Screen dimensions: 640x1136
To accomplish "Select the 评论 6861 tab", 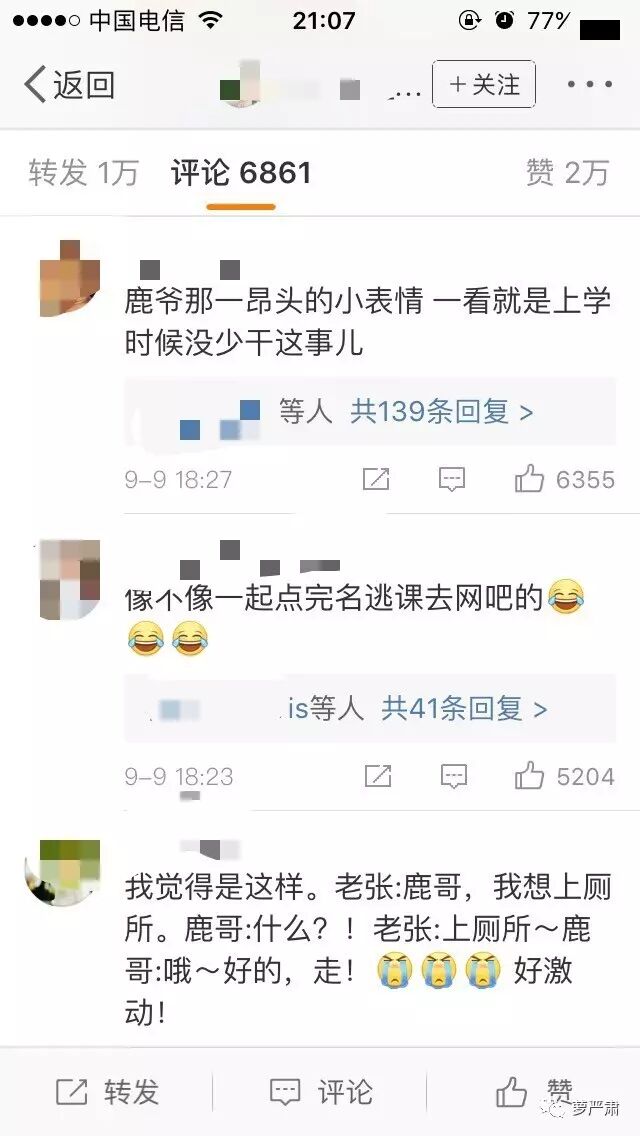I will click(241, 173).
